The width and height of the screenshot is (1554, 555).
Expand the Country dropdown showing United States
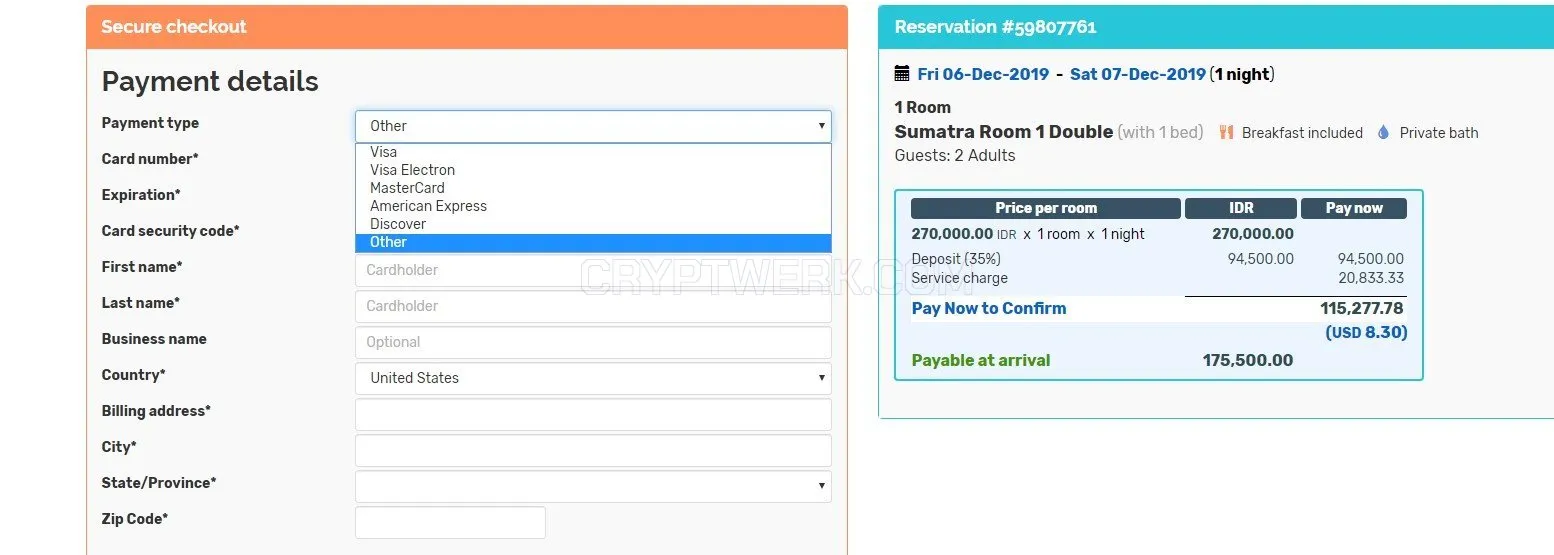pos(593,378)
